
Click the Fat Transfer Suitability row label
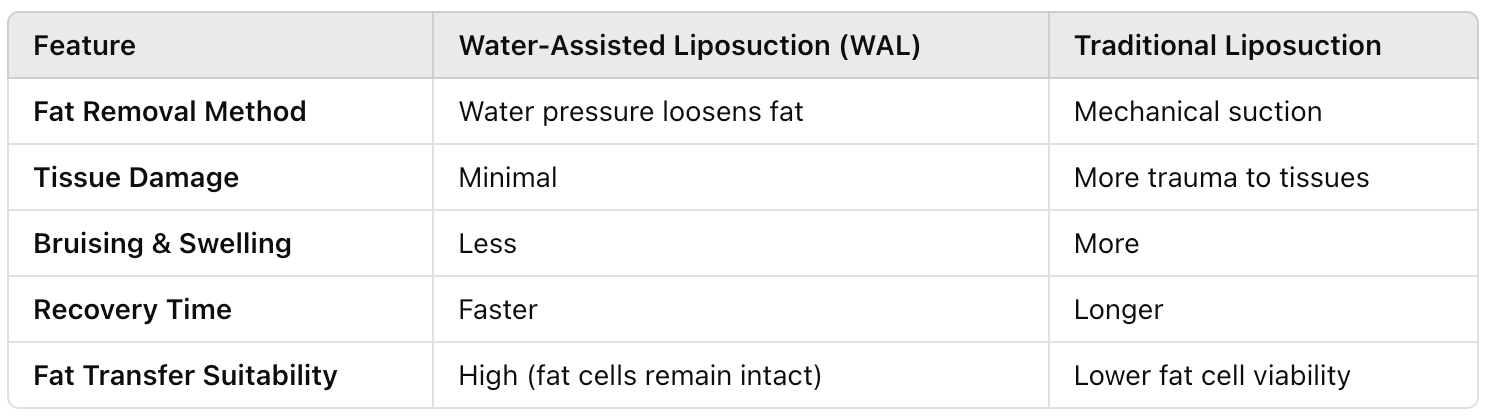(185, 376)
